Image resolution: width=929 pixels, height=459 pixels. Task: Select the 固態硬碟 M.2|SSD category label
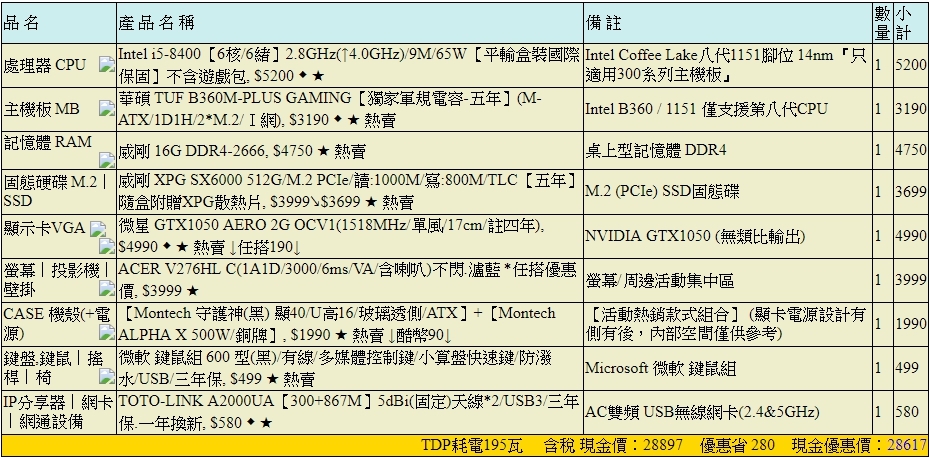click(x=56, y=192)
